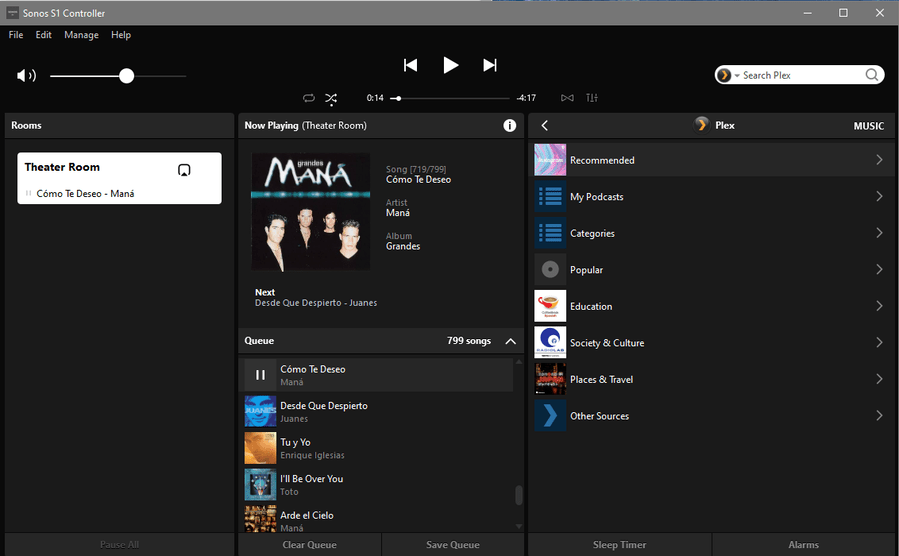Show track info with the info icon

coord(510,126)
